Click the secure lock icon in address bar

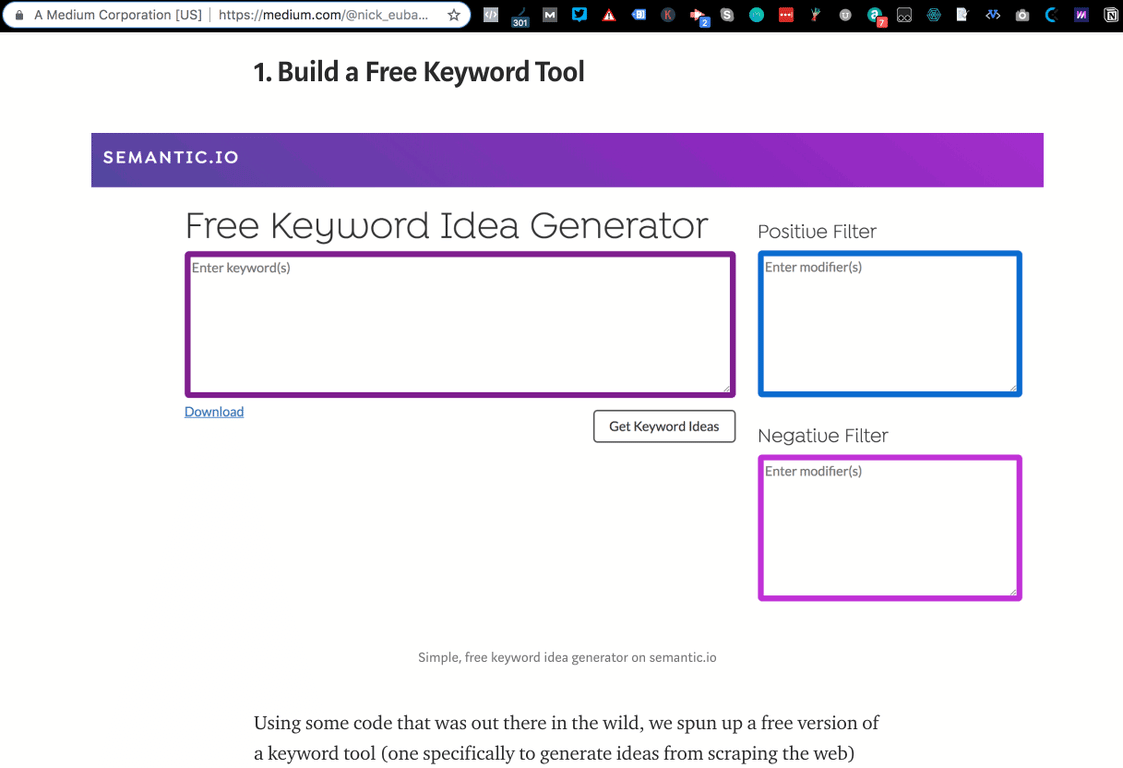click(x=19, y=15)
